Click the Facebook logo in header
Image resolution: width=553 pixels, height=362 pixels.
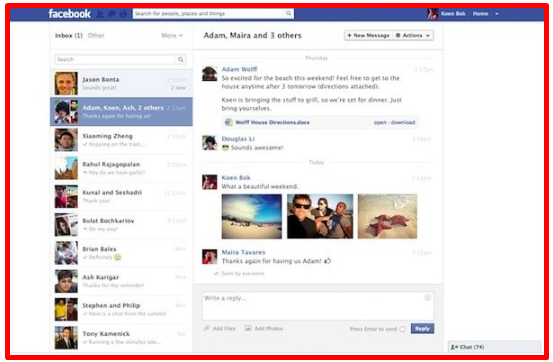tap(69, 14)
